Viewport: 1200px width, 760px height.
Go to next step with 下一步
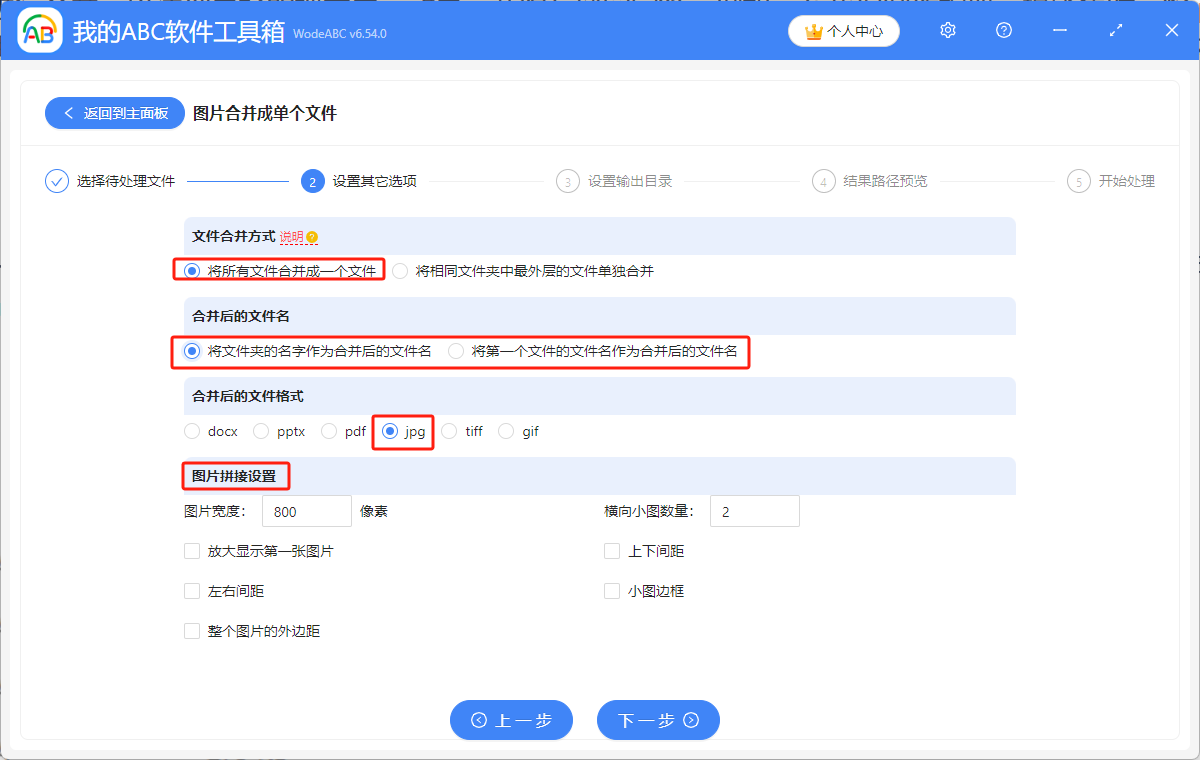coord(658,720)
